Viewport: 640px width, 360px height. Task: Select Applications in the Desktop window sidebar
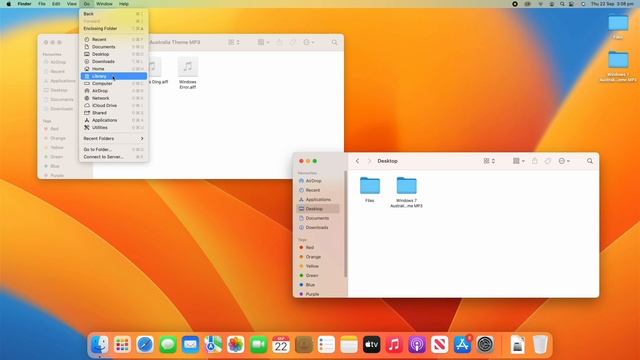(x=318, y=200)
